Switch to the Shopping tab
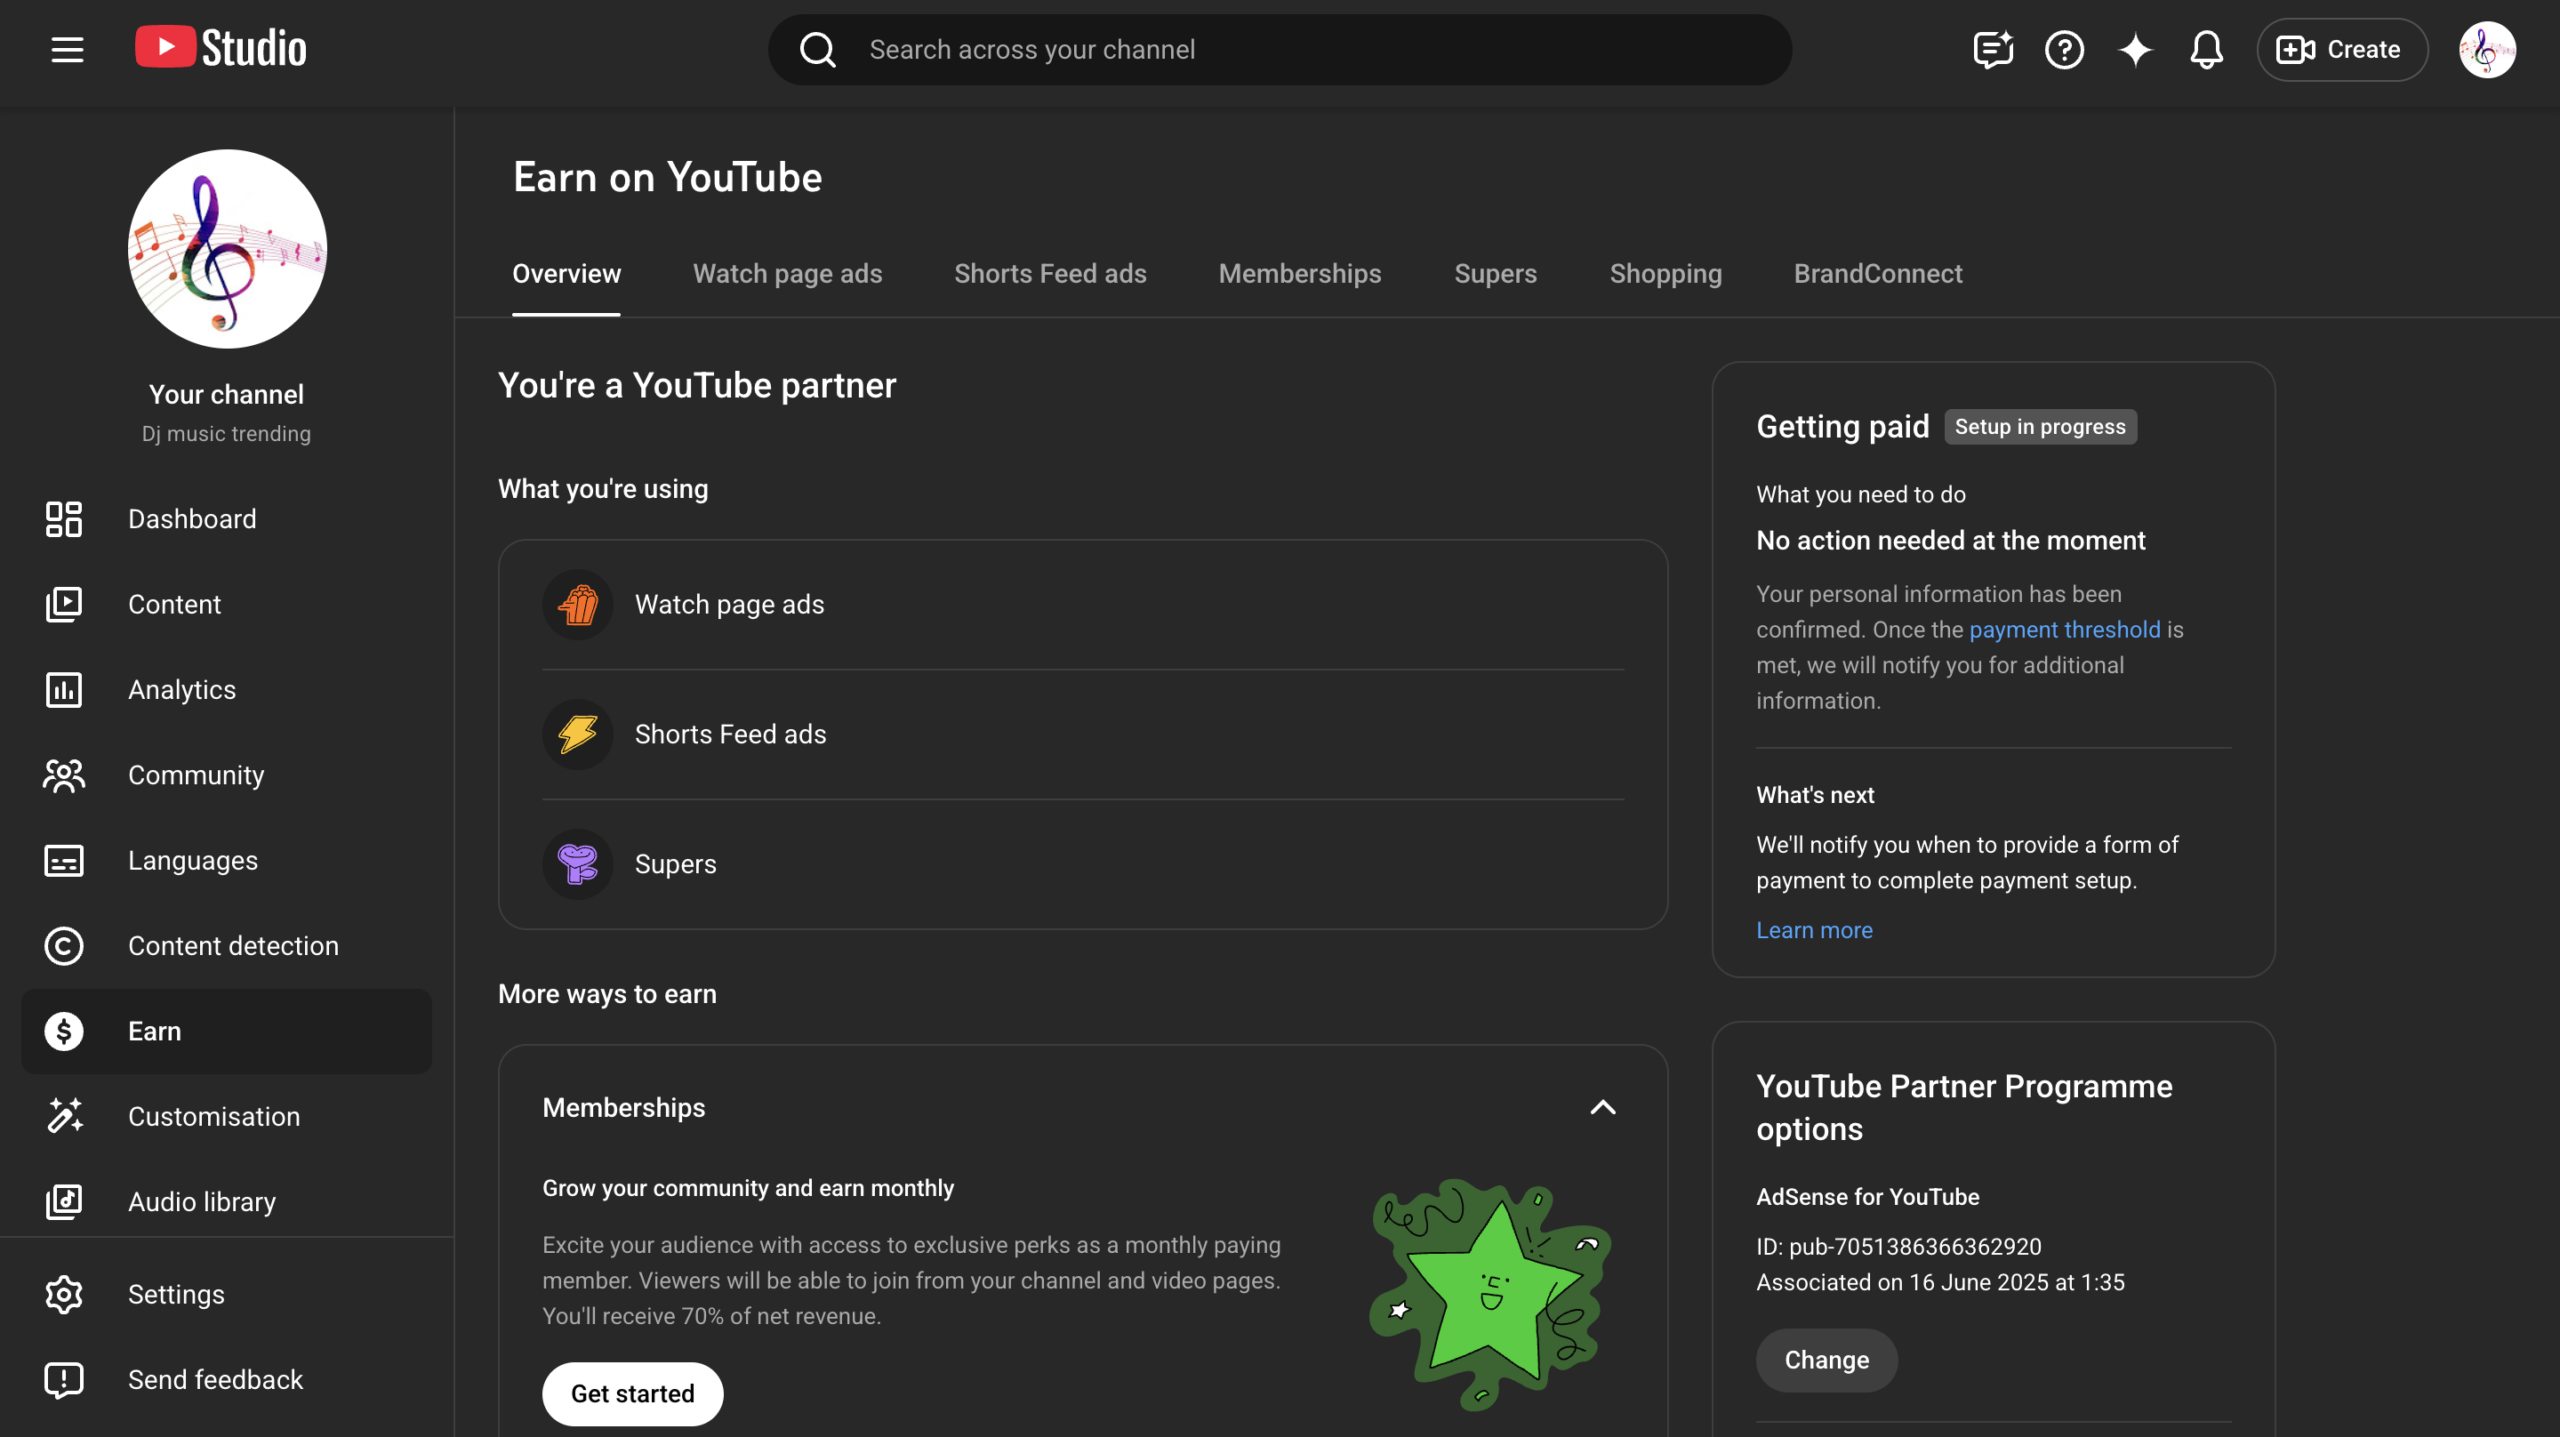This screenshot has height=1437, width=2560. (1665, 274)
